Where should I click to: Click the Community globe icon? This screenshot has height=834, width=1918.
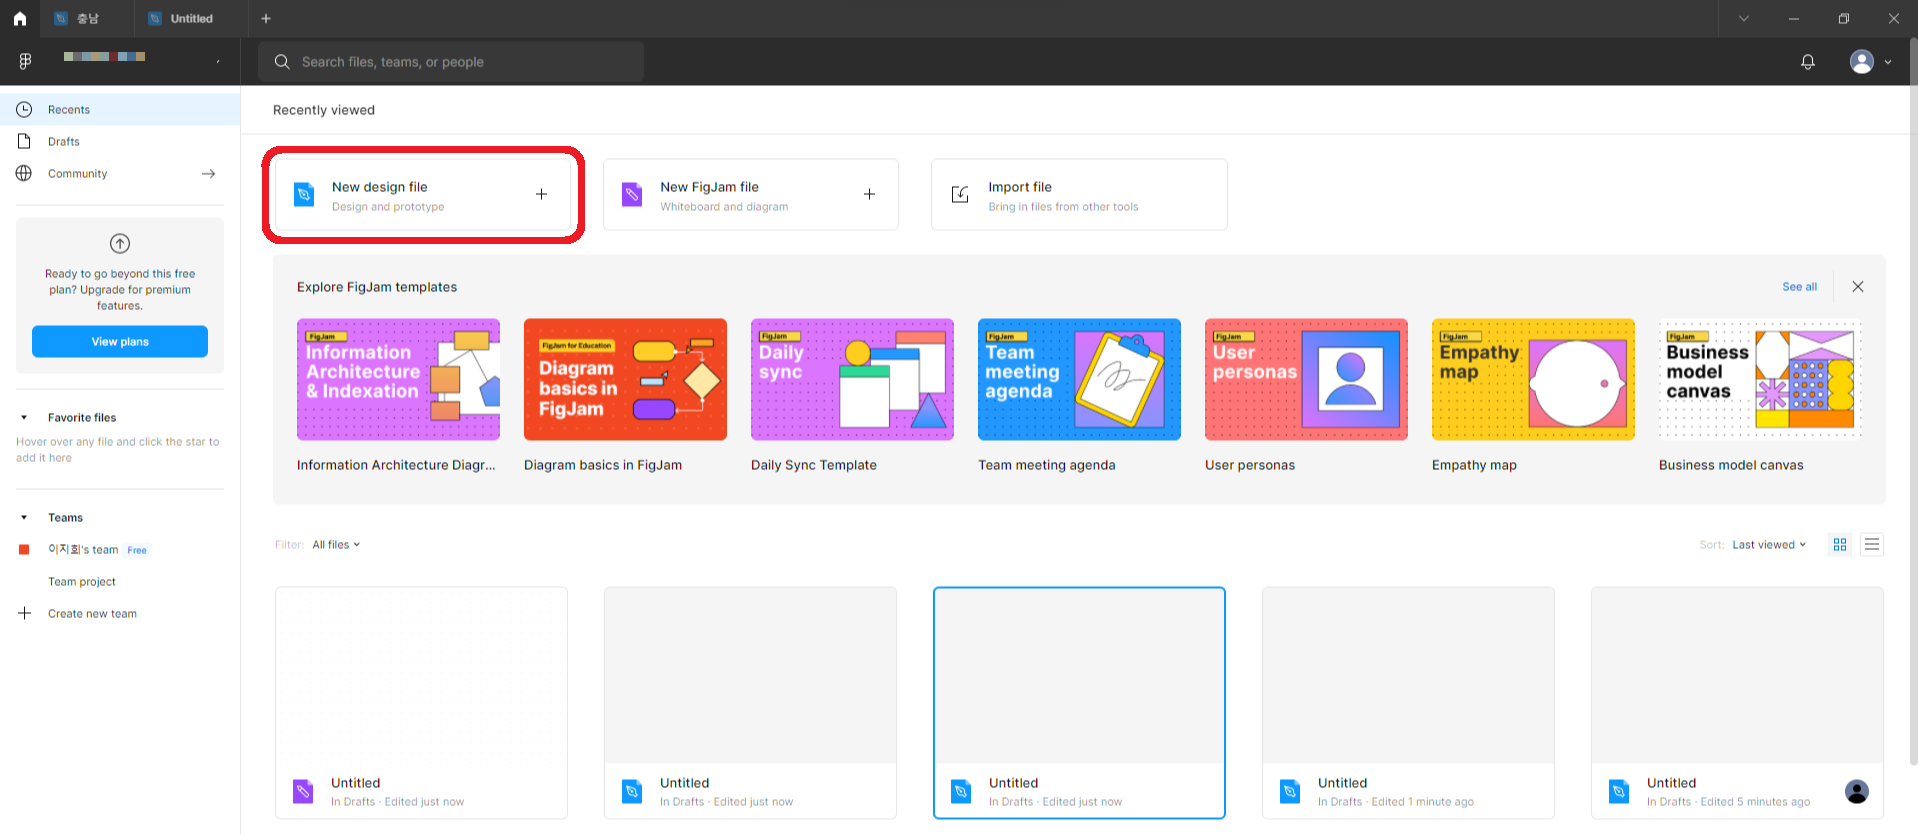[x=24, y=173]
